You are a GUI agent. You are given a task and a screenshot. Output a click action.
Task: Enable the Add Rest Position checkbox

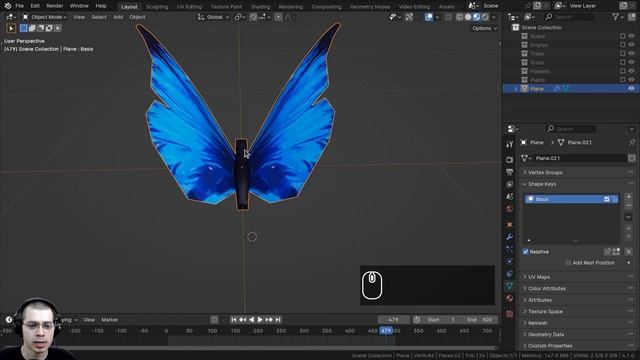[x=568, y=263]
